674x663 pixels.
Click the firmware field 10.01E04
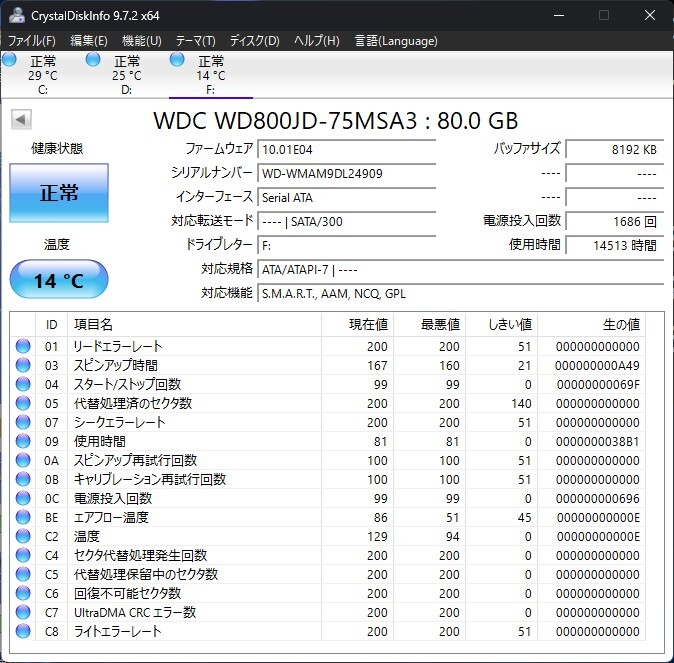point(346,150)
